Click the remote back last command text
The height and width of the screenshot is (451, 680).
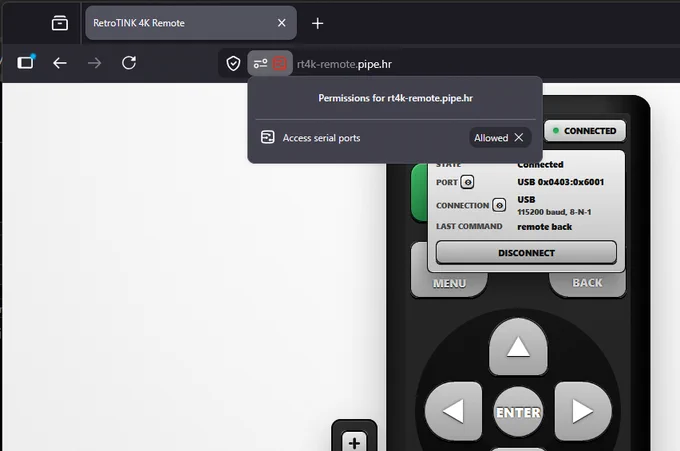click(544, 227)
